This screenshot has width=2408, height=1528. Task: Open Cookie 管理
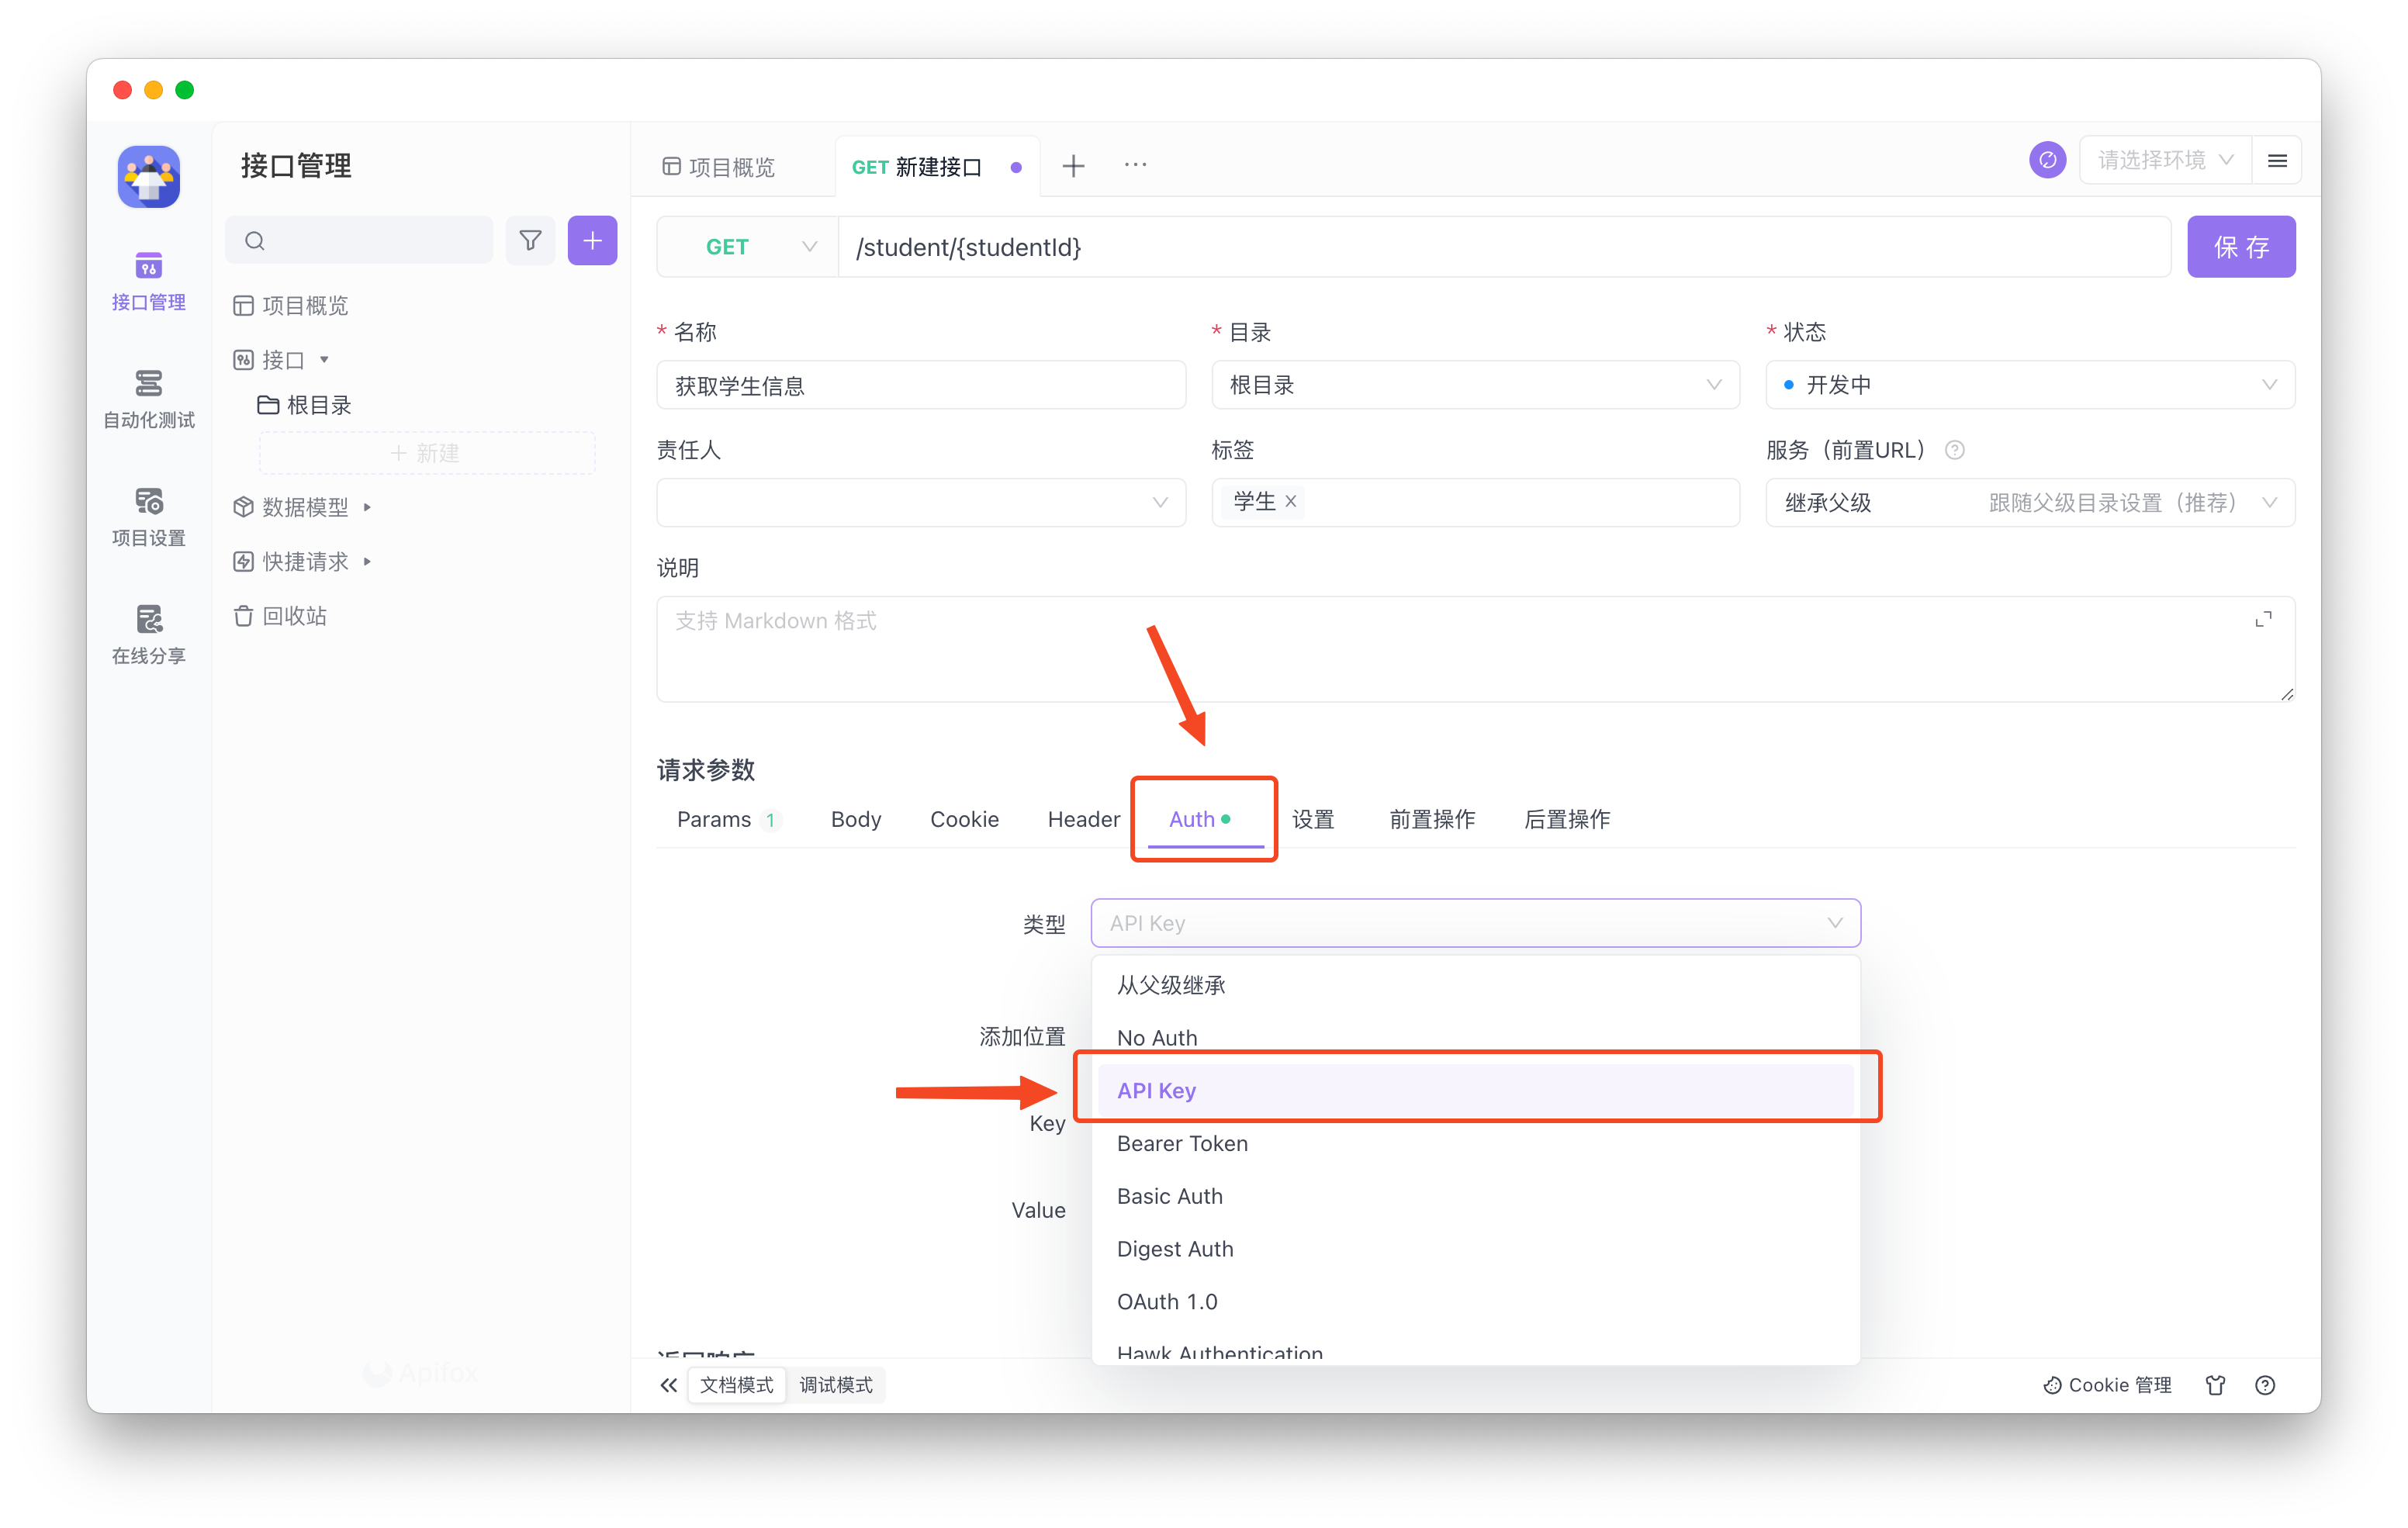pyautogui.click(x=2107, y=1385)
